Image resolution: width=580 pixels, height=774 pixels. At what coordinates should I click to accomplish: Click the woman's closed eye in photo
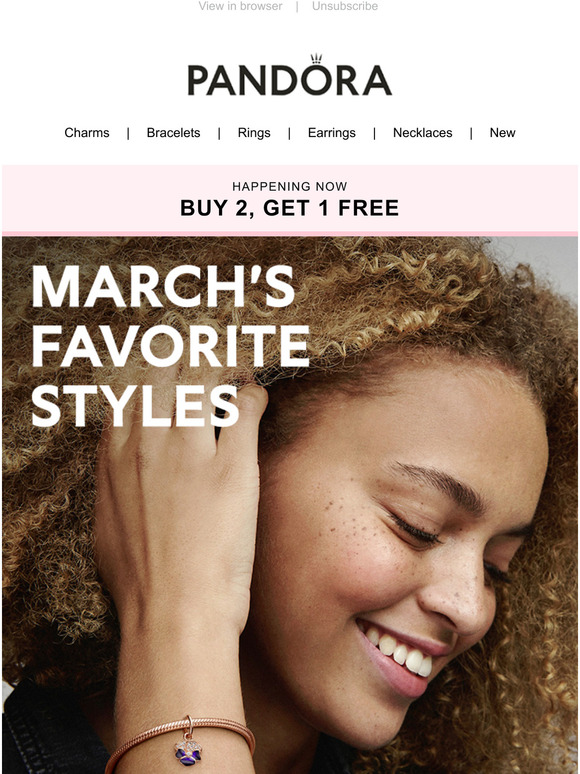tap(415, 532)
